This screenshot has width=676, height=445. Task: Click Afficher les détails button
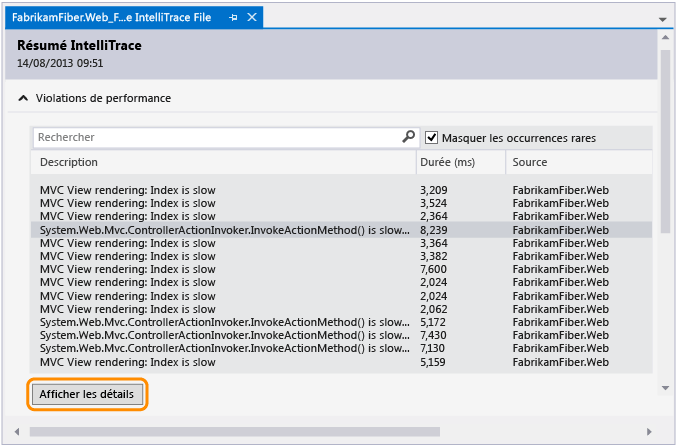coord(90,394)
